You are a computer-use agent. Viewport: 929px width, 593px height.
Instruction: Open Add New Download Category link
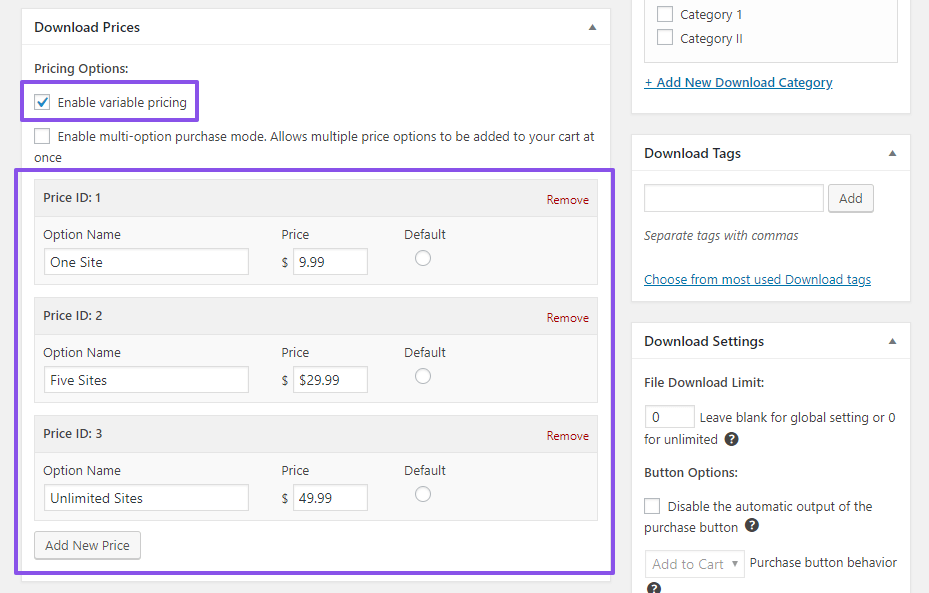(x=738, y=82)
